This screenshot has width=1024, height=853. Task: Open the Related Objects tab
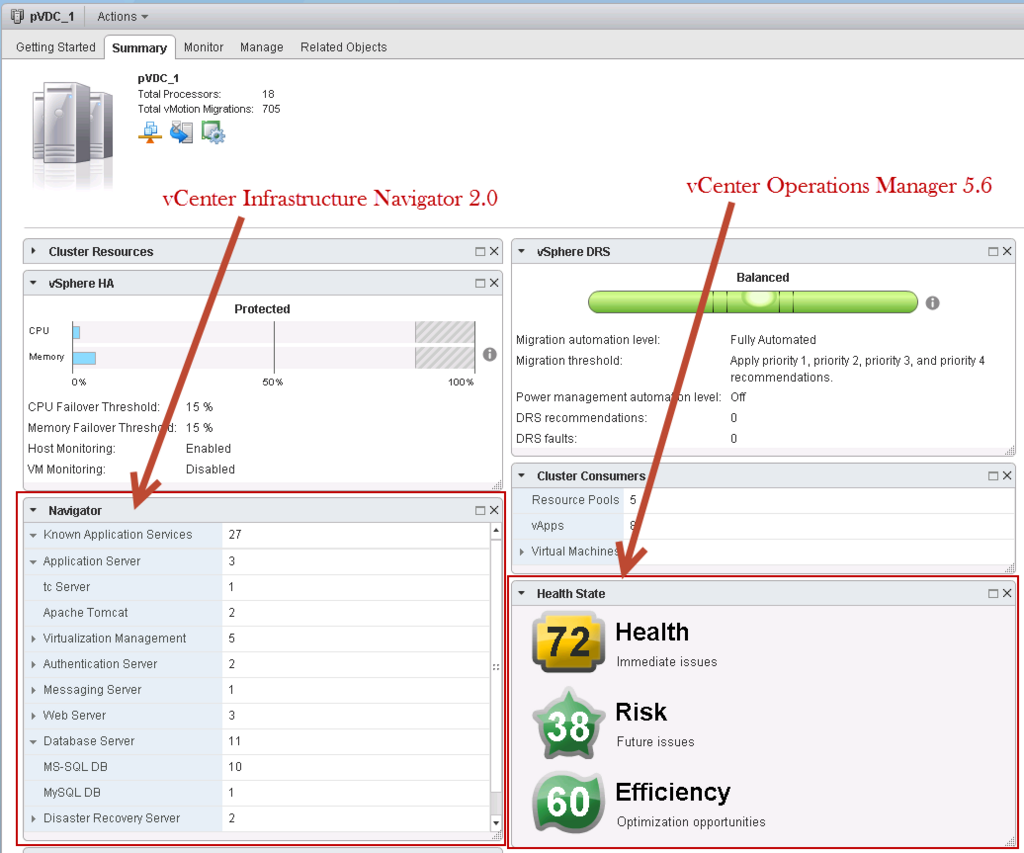coord(343,47)
